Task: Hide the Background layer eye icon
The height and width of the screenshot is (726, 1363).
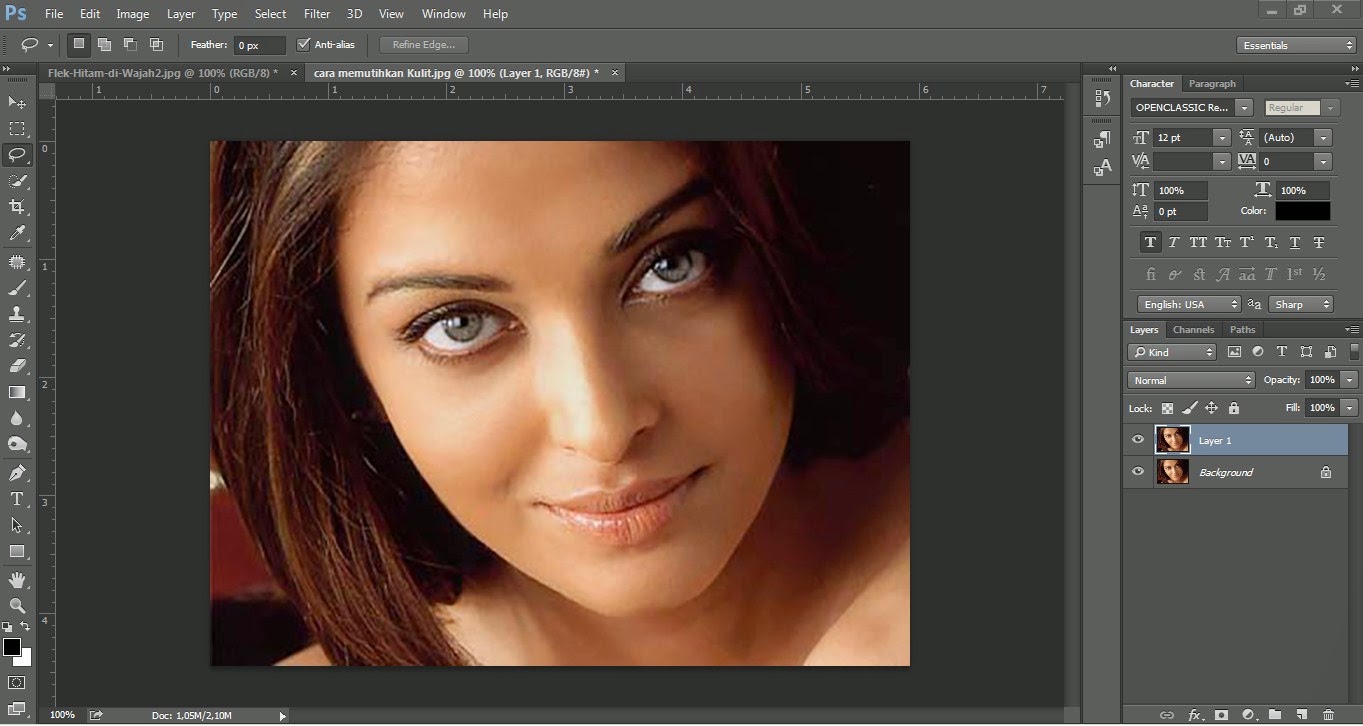Action: (1138, 472)
